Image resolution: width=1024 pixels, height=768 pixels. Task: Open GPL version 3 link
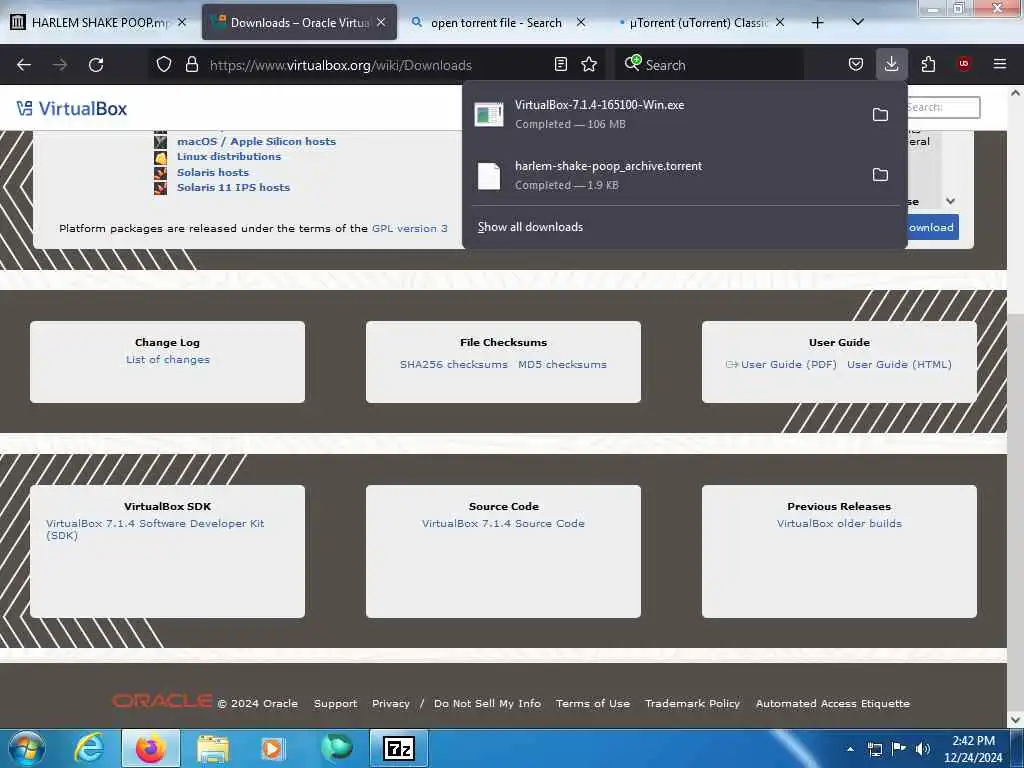409,228
